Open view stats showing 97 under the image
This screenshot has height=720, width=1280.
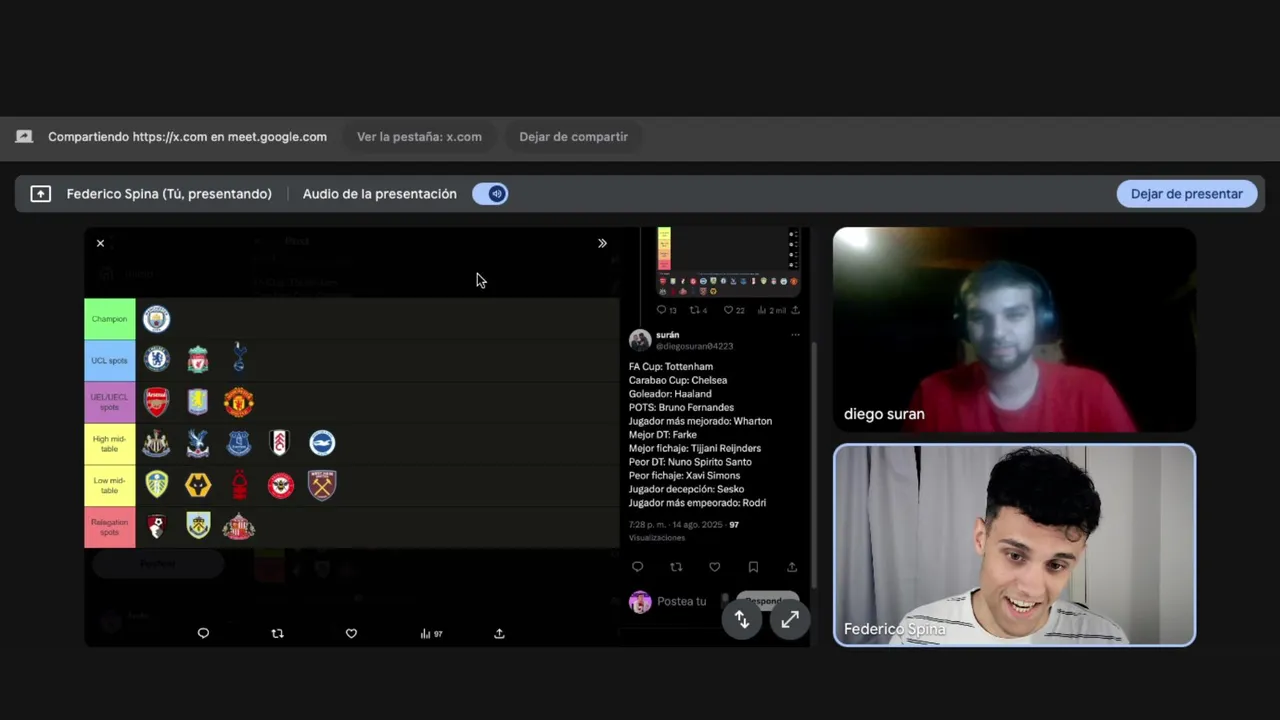(431, 633)
